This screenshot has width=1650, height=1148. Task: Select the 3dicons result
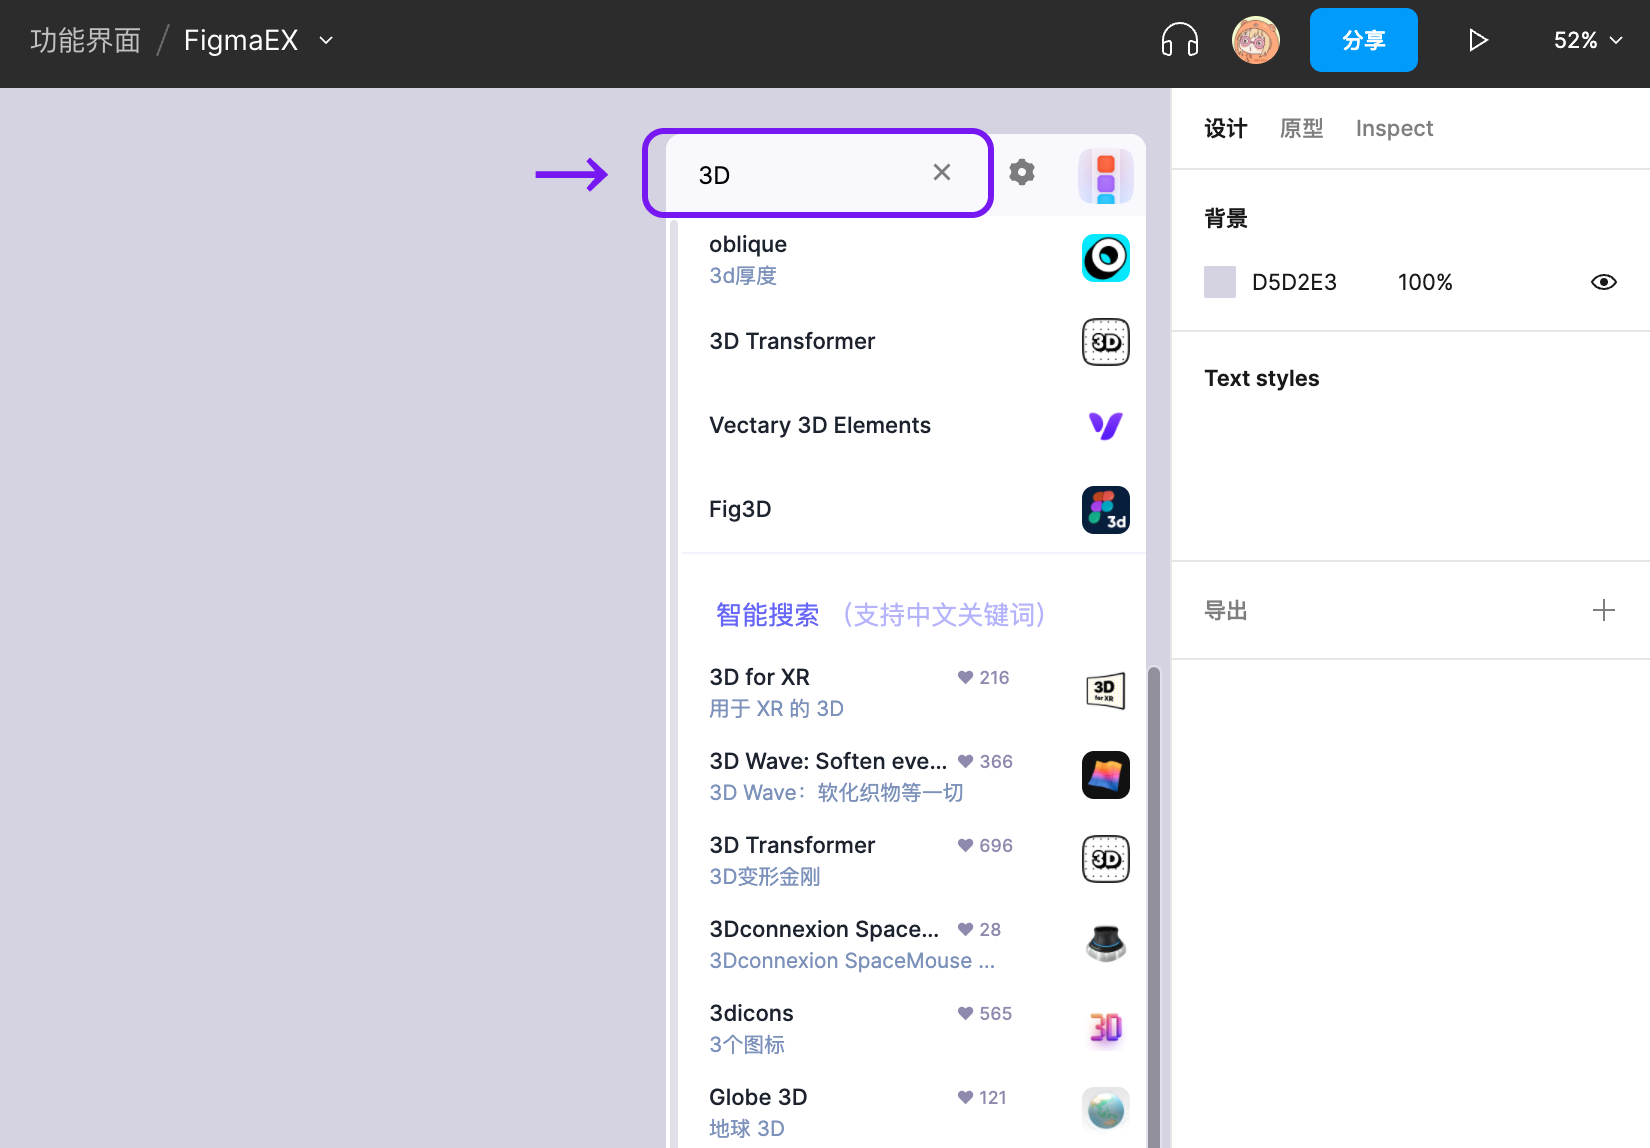point(912,1028)
